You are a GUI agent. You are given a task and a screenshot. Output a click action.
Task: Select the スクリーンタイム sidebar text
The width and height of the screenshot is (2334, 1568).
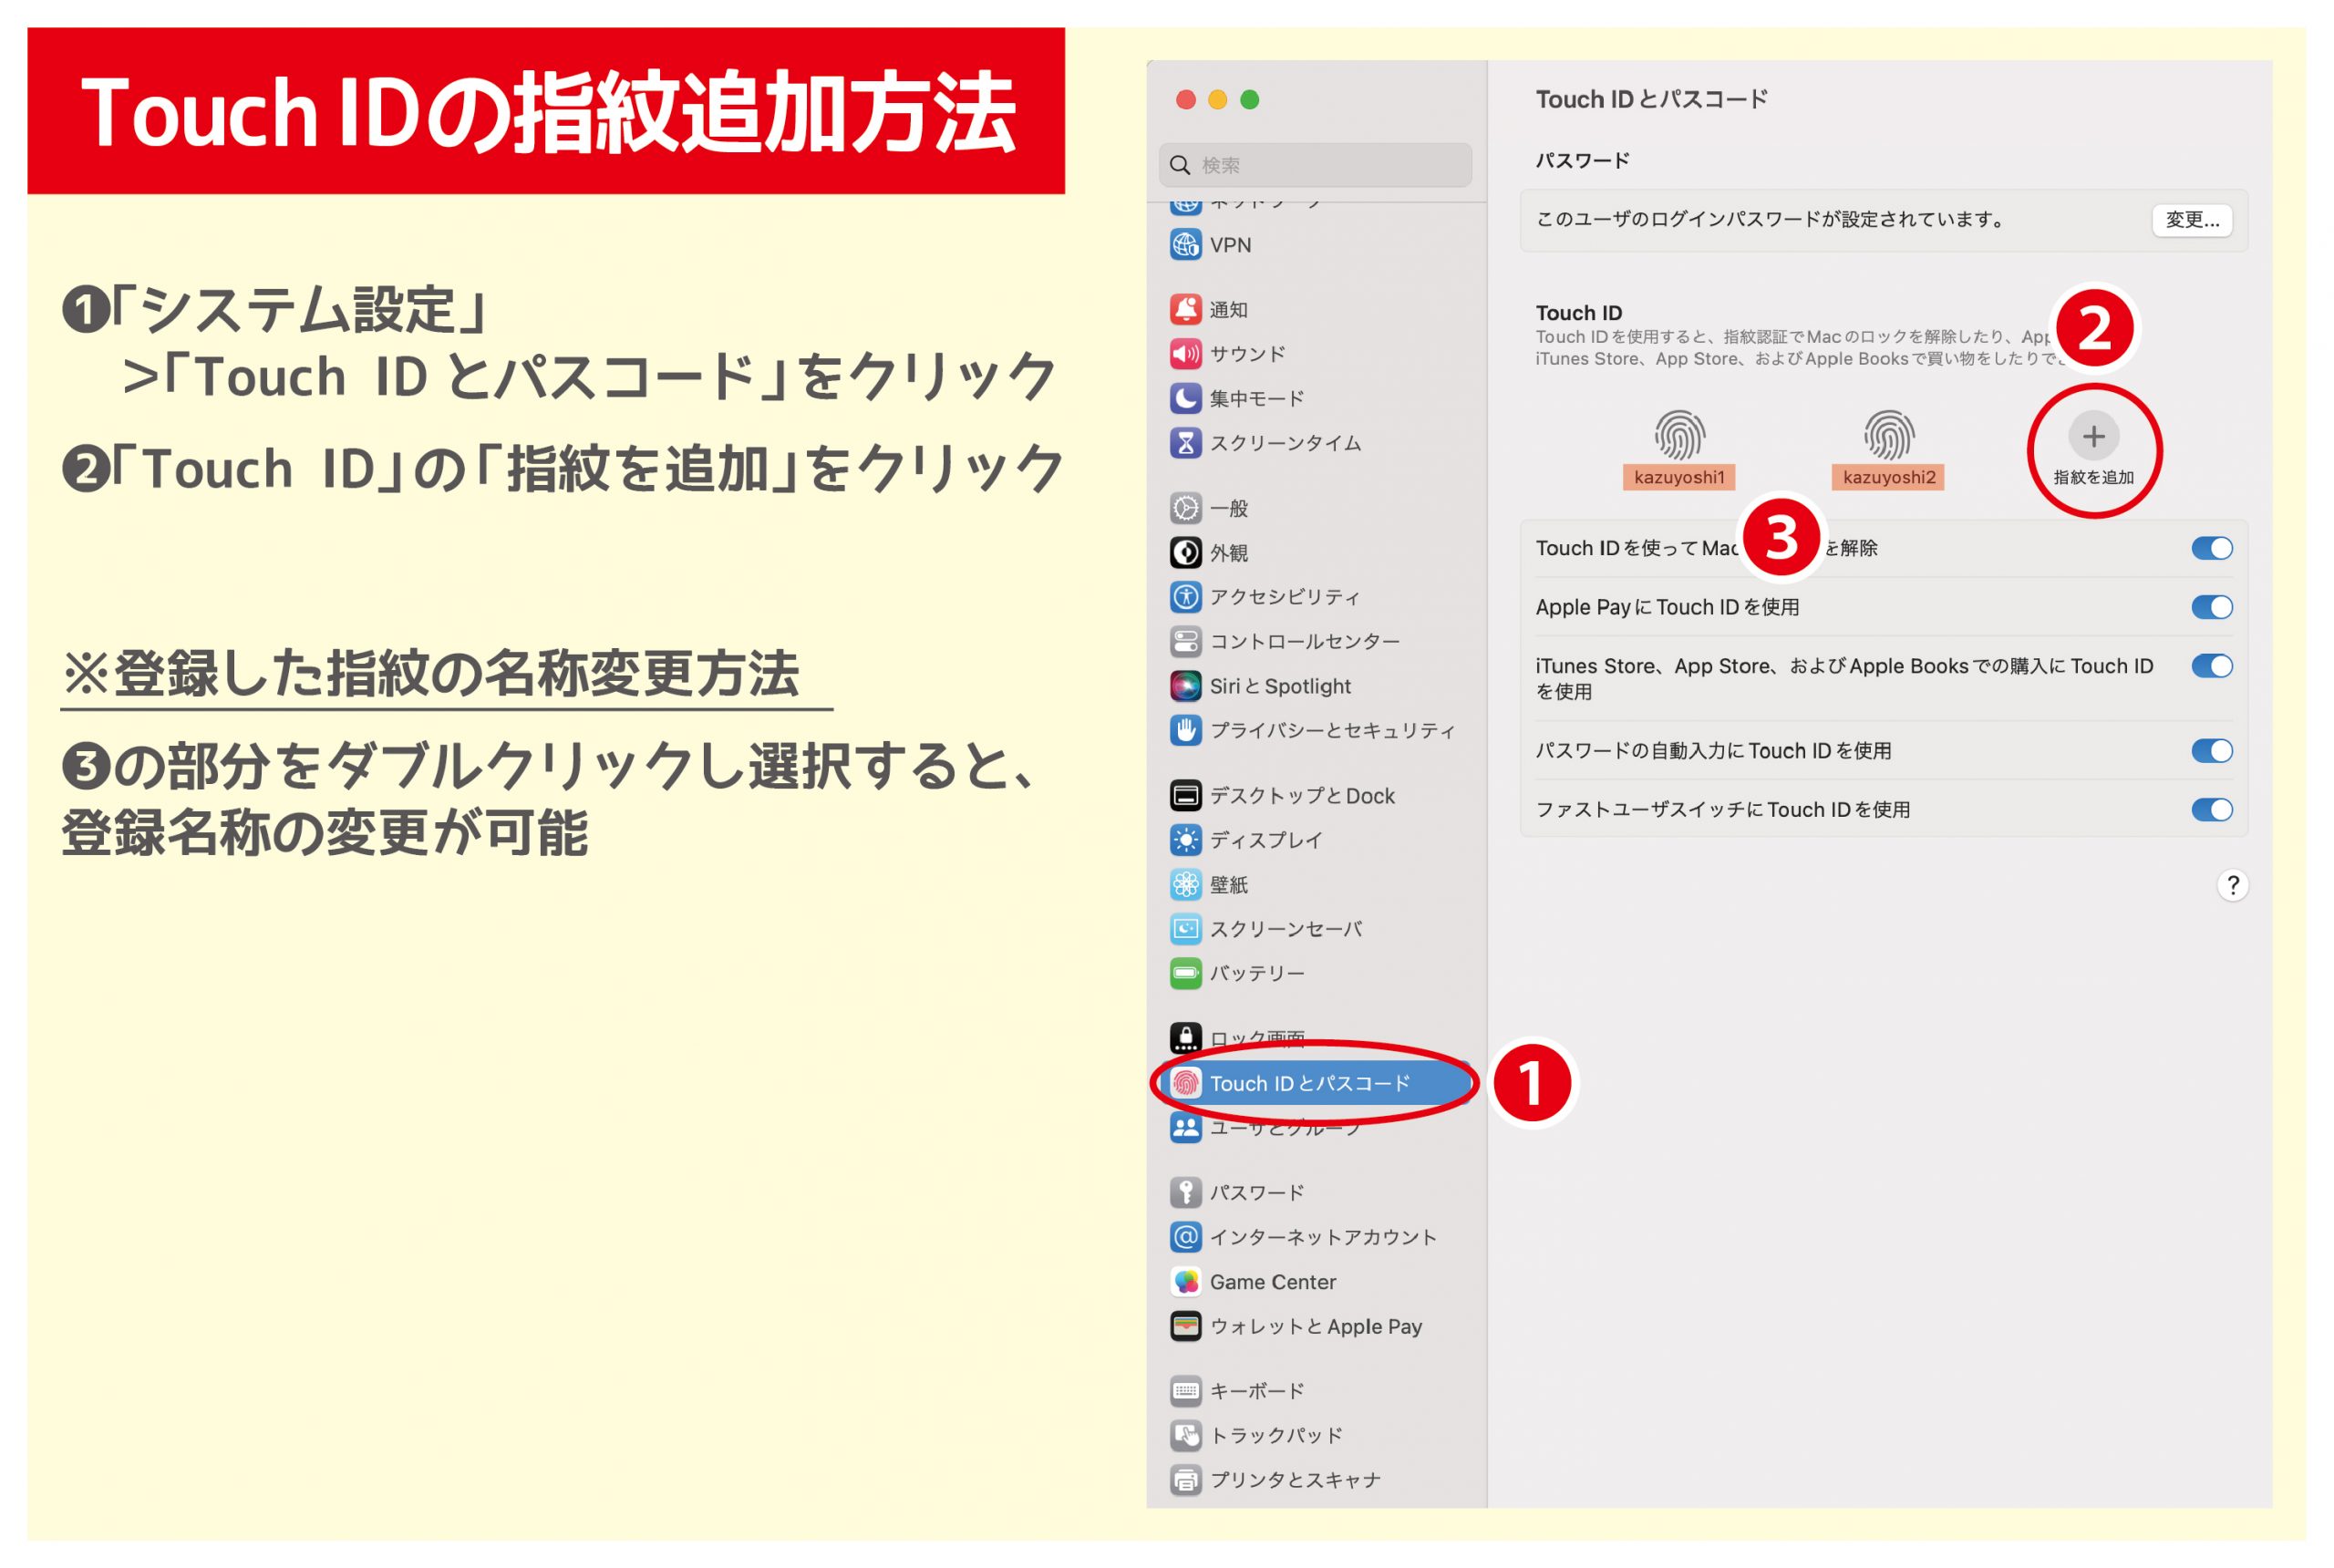pyautogui.click(x=1285, y=443)
